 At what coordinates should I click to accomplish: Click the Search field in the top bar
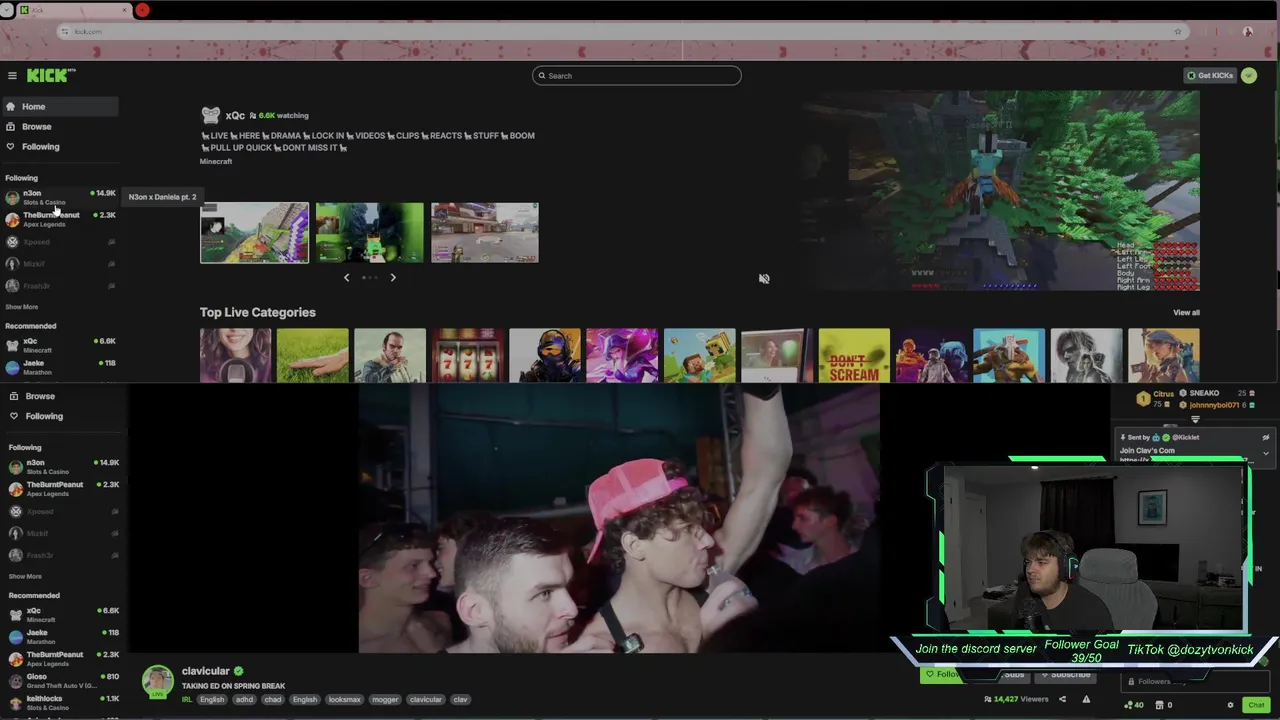[637, 75]
